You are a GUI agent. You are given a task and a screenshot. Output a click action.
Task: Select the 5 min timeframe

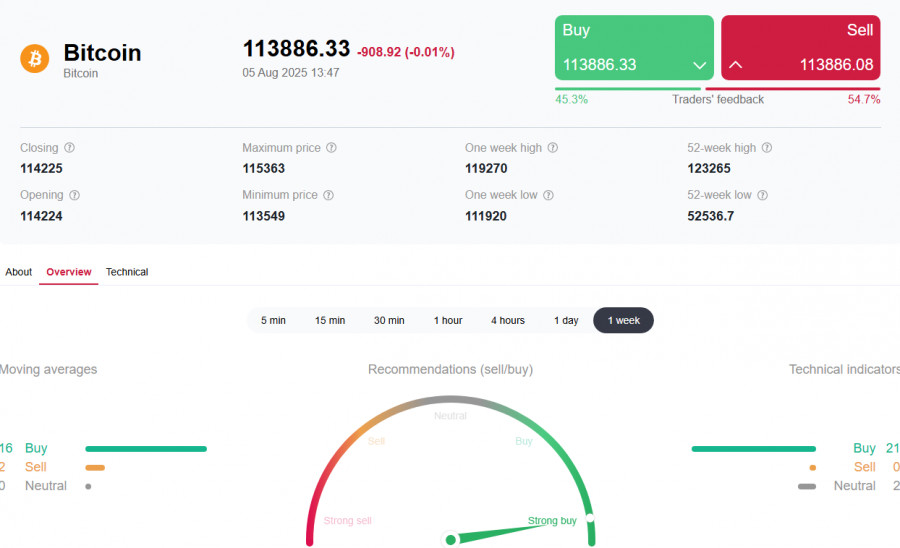273,320
